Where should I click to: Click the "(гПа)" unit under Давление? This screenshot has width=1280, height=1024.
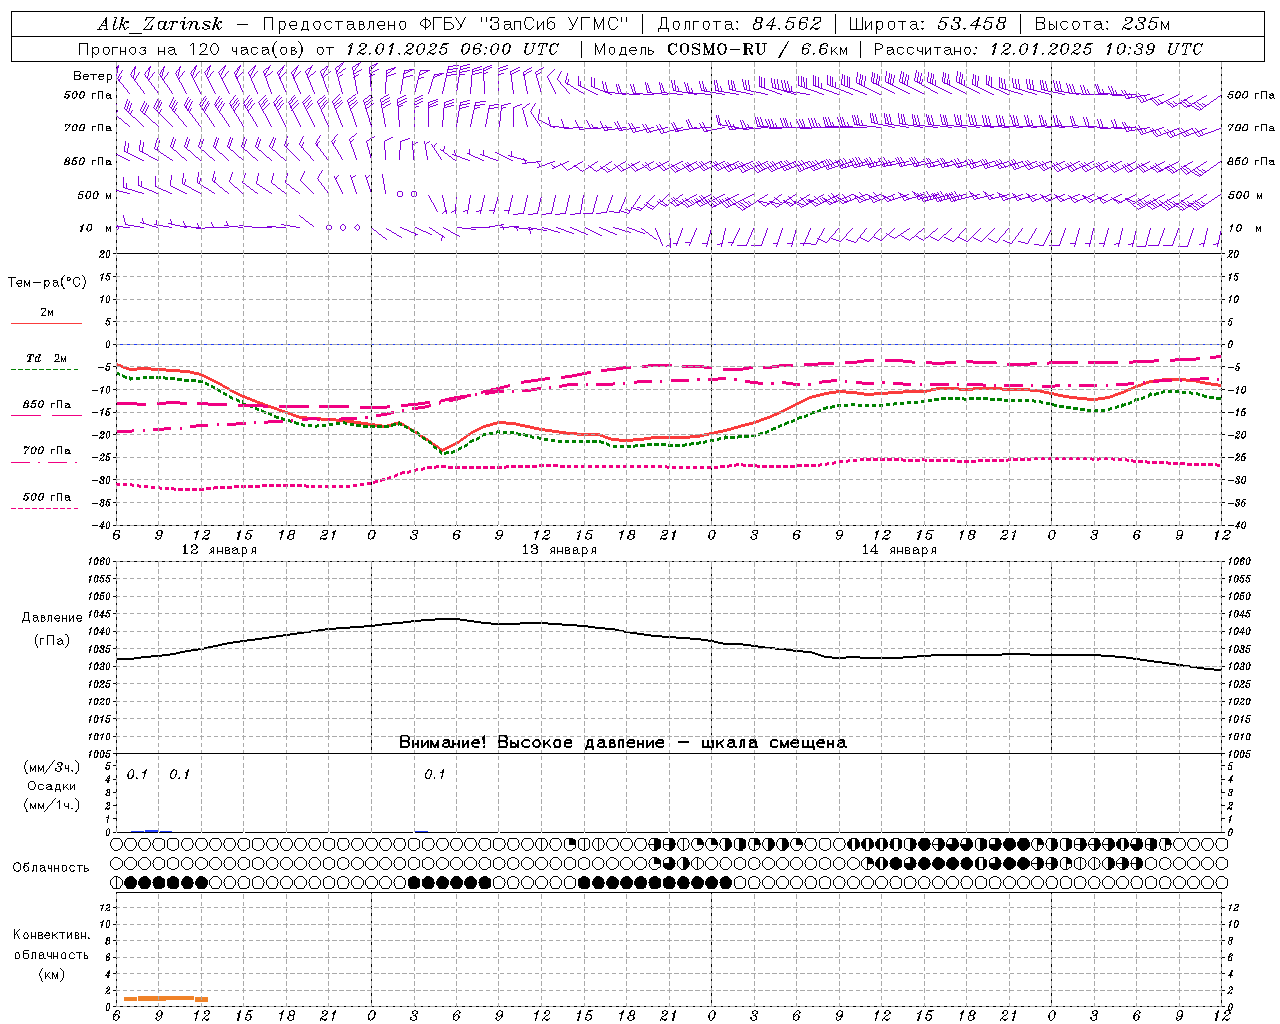point(52,641)
